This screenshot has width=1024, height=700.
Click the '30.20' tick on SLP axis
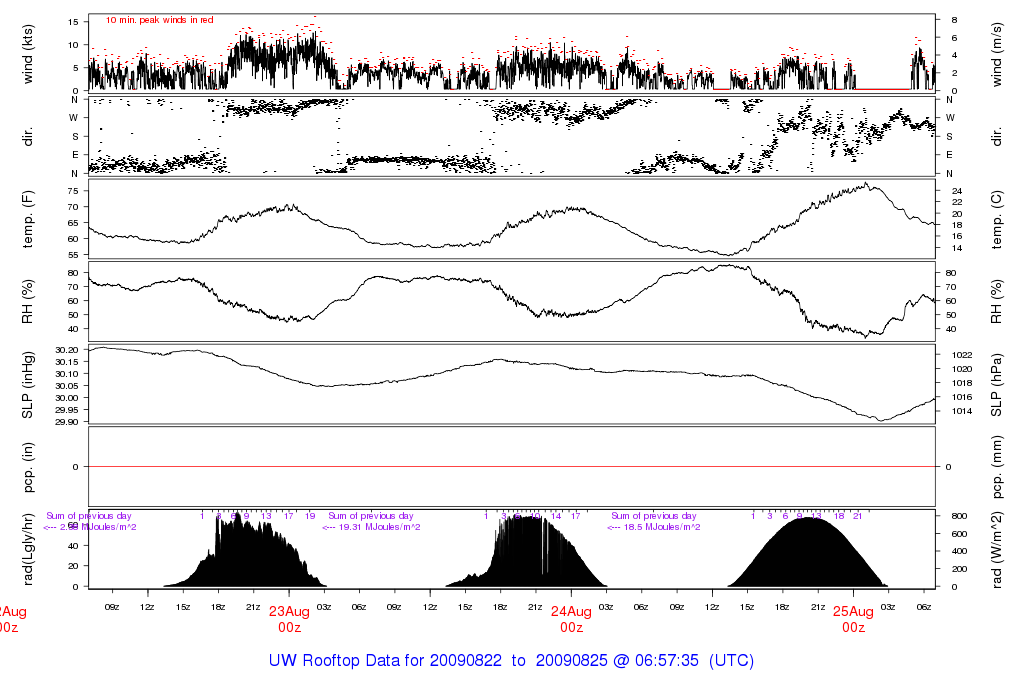[x=67, y=350]
